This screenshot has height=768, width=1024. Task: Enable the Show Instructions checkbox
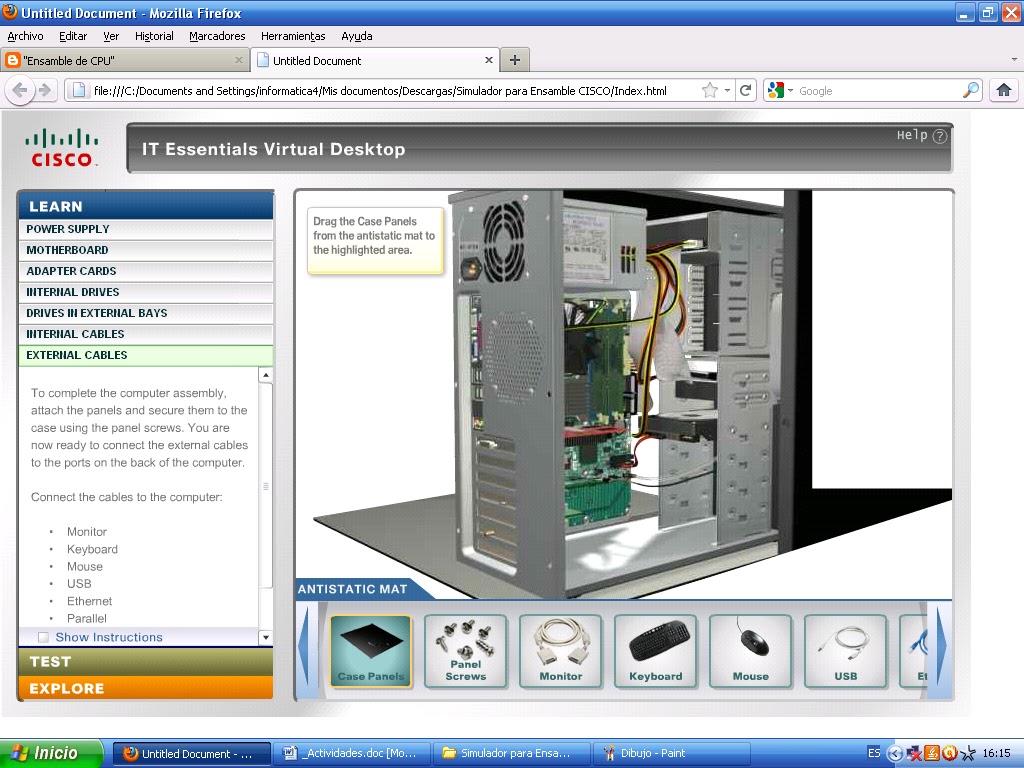pos(43,637)
